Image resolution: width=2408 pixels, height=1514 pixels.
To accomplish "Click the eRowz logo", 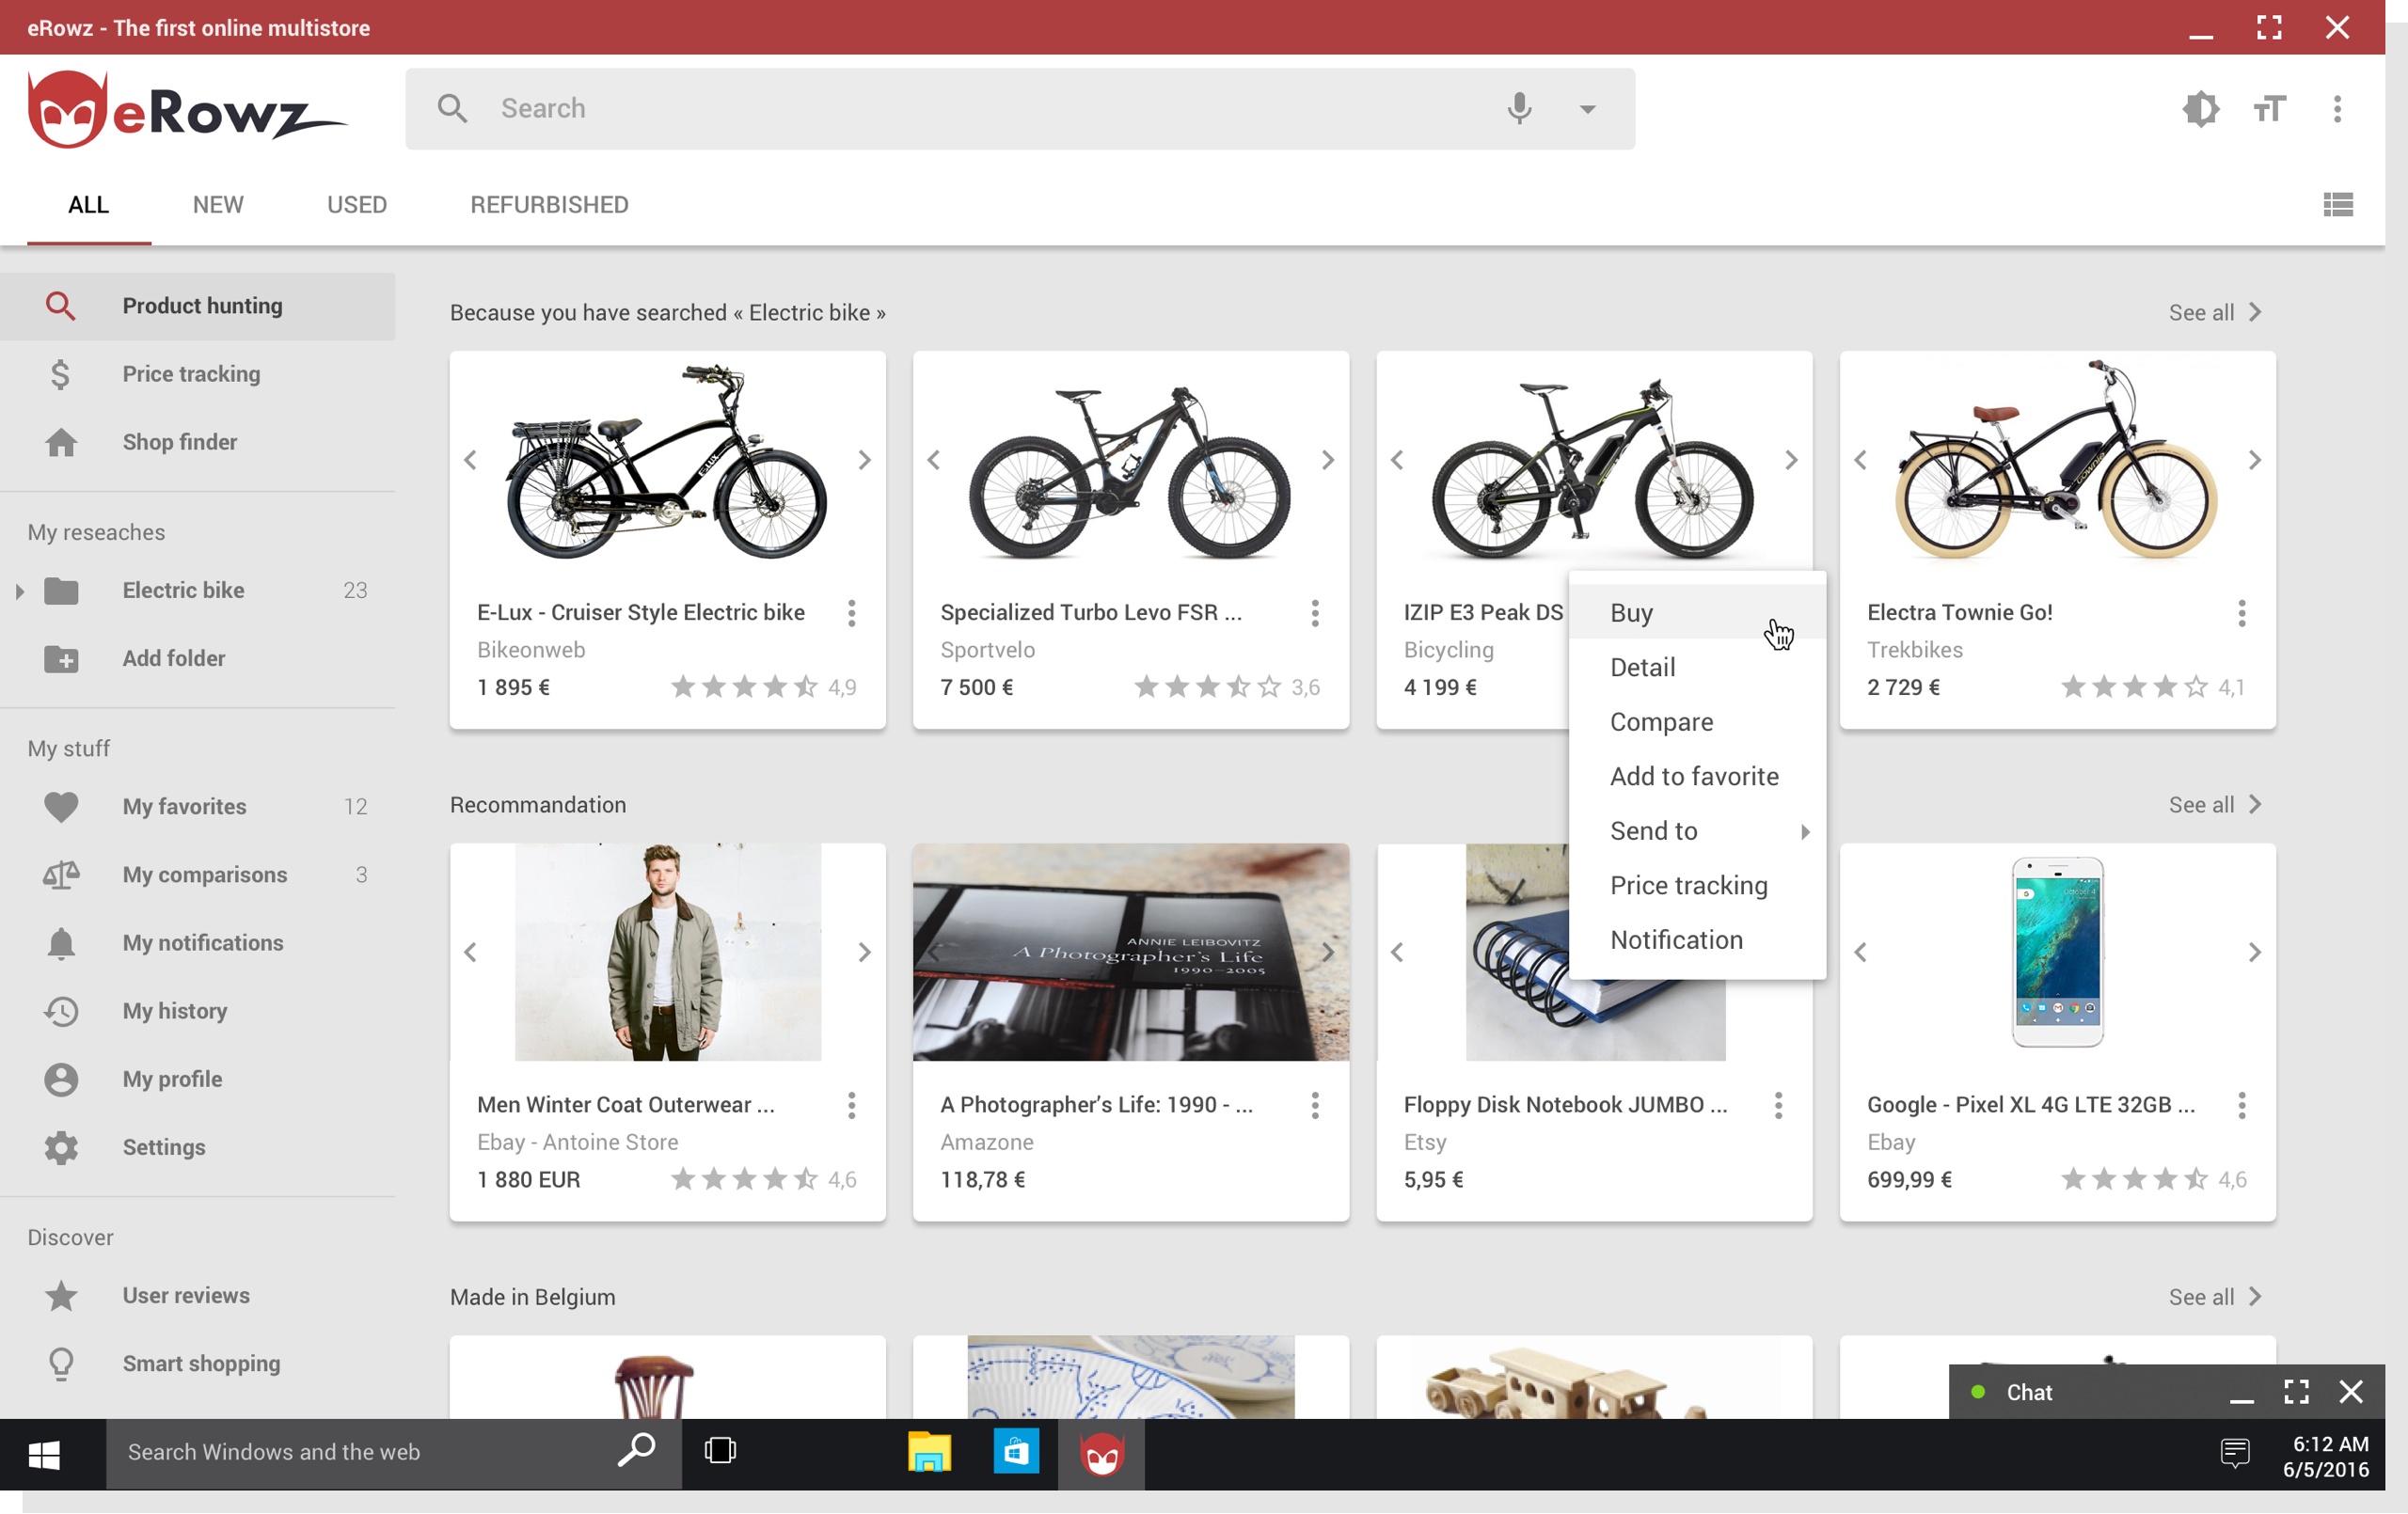I will coord(186,108).
